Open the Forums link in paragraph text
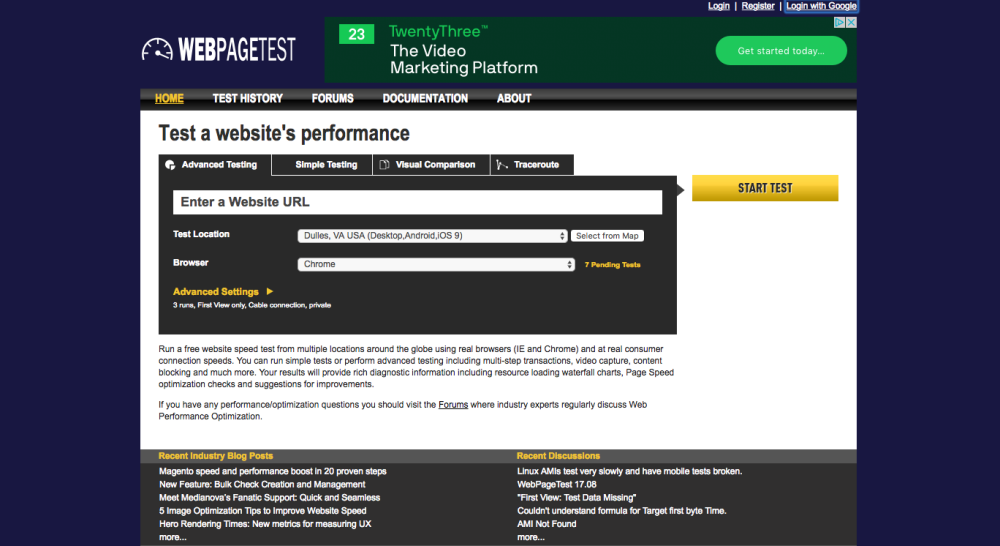This screenshot has width=1000, height=546. point(453,404)
